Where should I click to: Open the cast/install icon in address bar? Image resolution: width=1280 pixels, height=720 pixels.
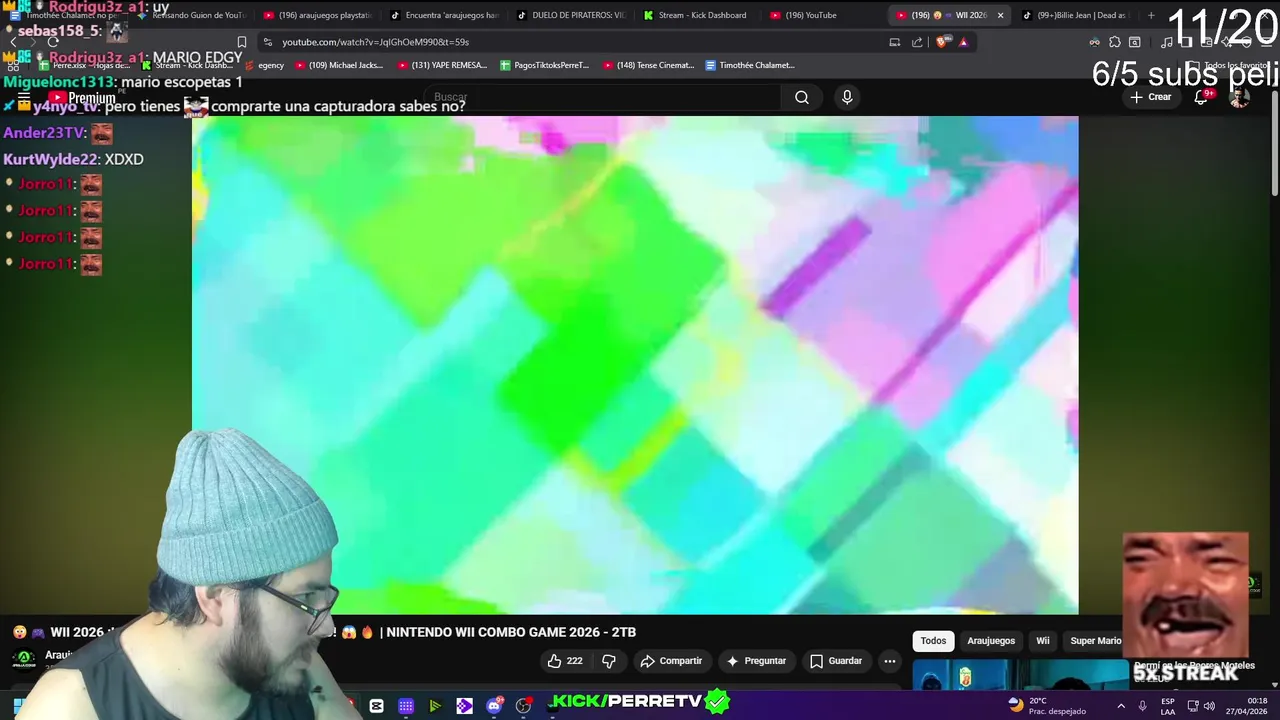(x=894, y=42)
